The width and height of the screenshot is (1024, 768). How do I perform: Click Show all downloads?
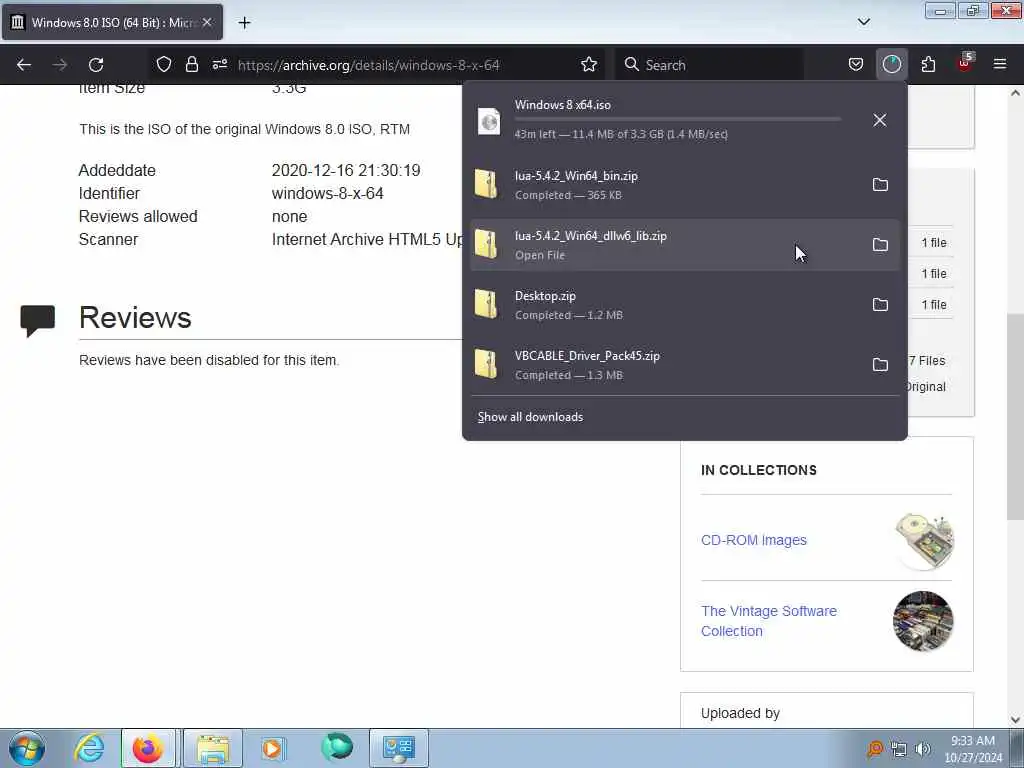click(x=530, y=417)
